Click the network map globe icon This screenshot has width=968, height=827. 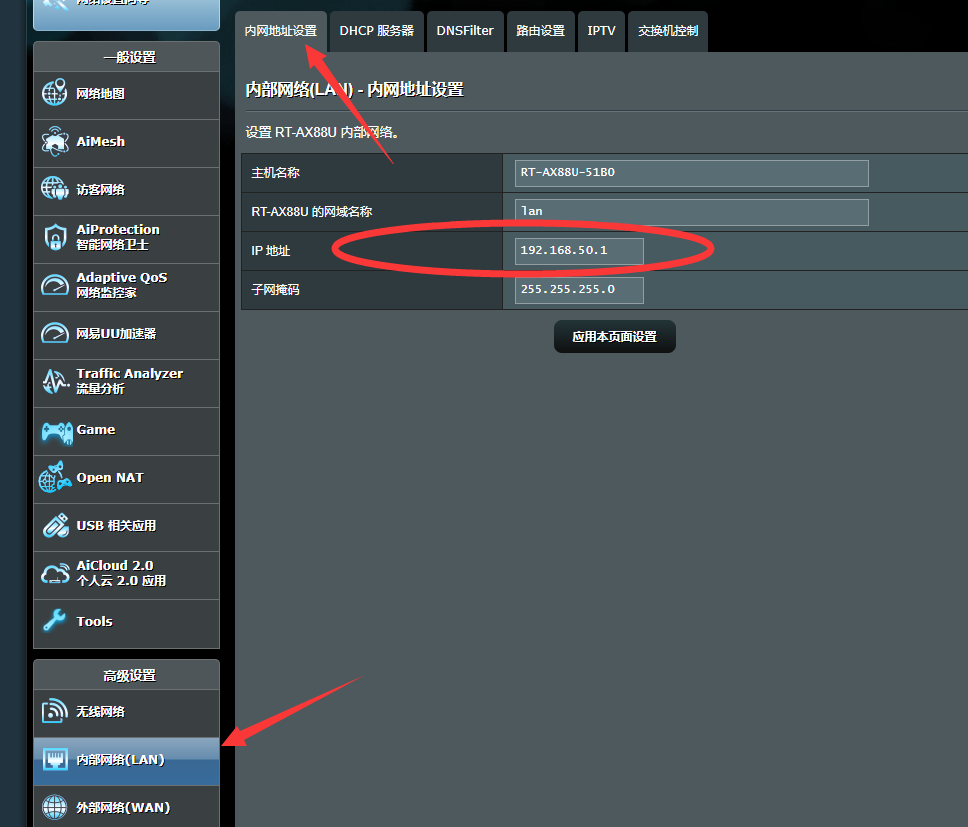pos(54,94)
